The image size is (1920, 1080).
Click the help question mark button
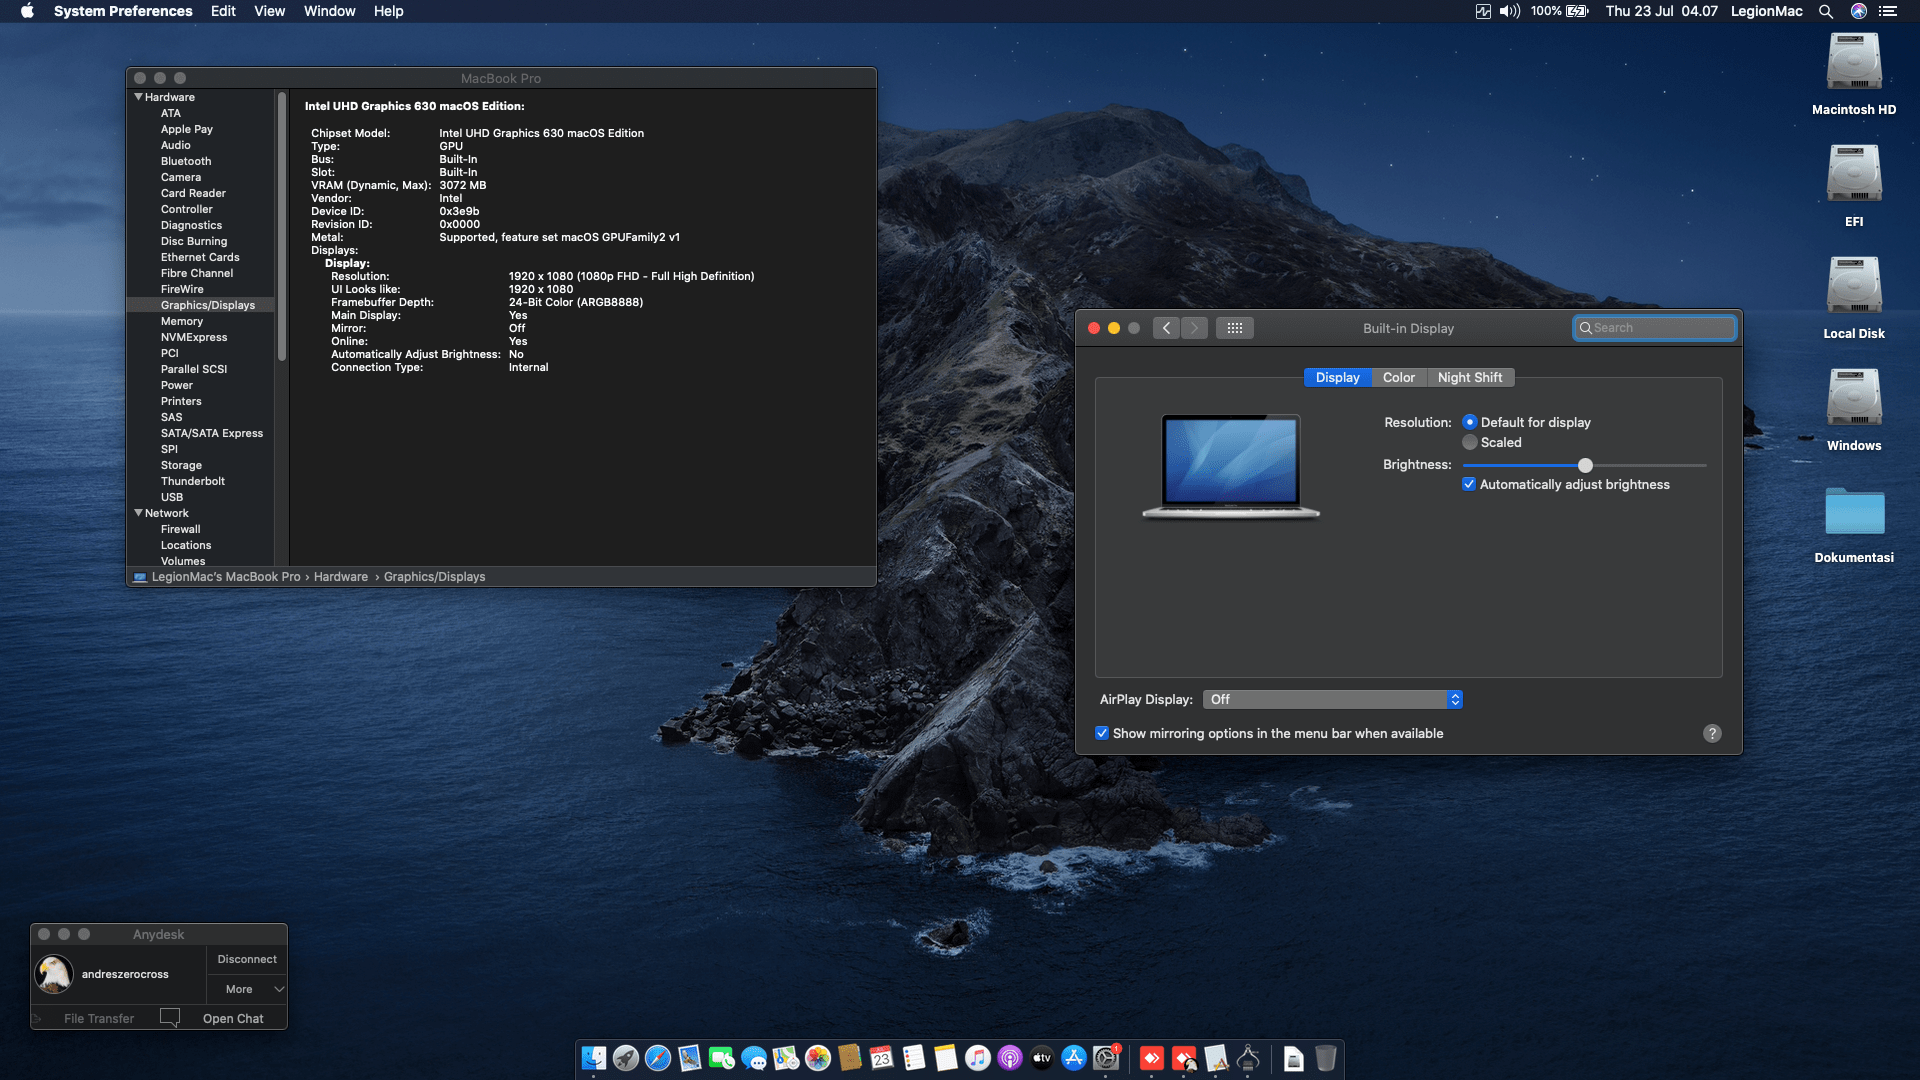pyautogui.click(x=1712, y=733)
